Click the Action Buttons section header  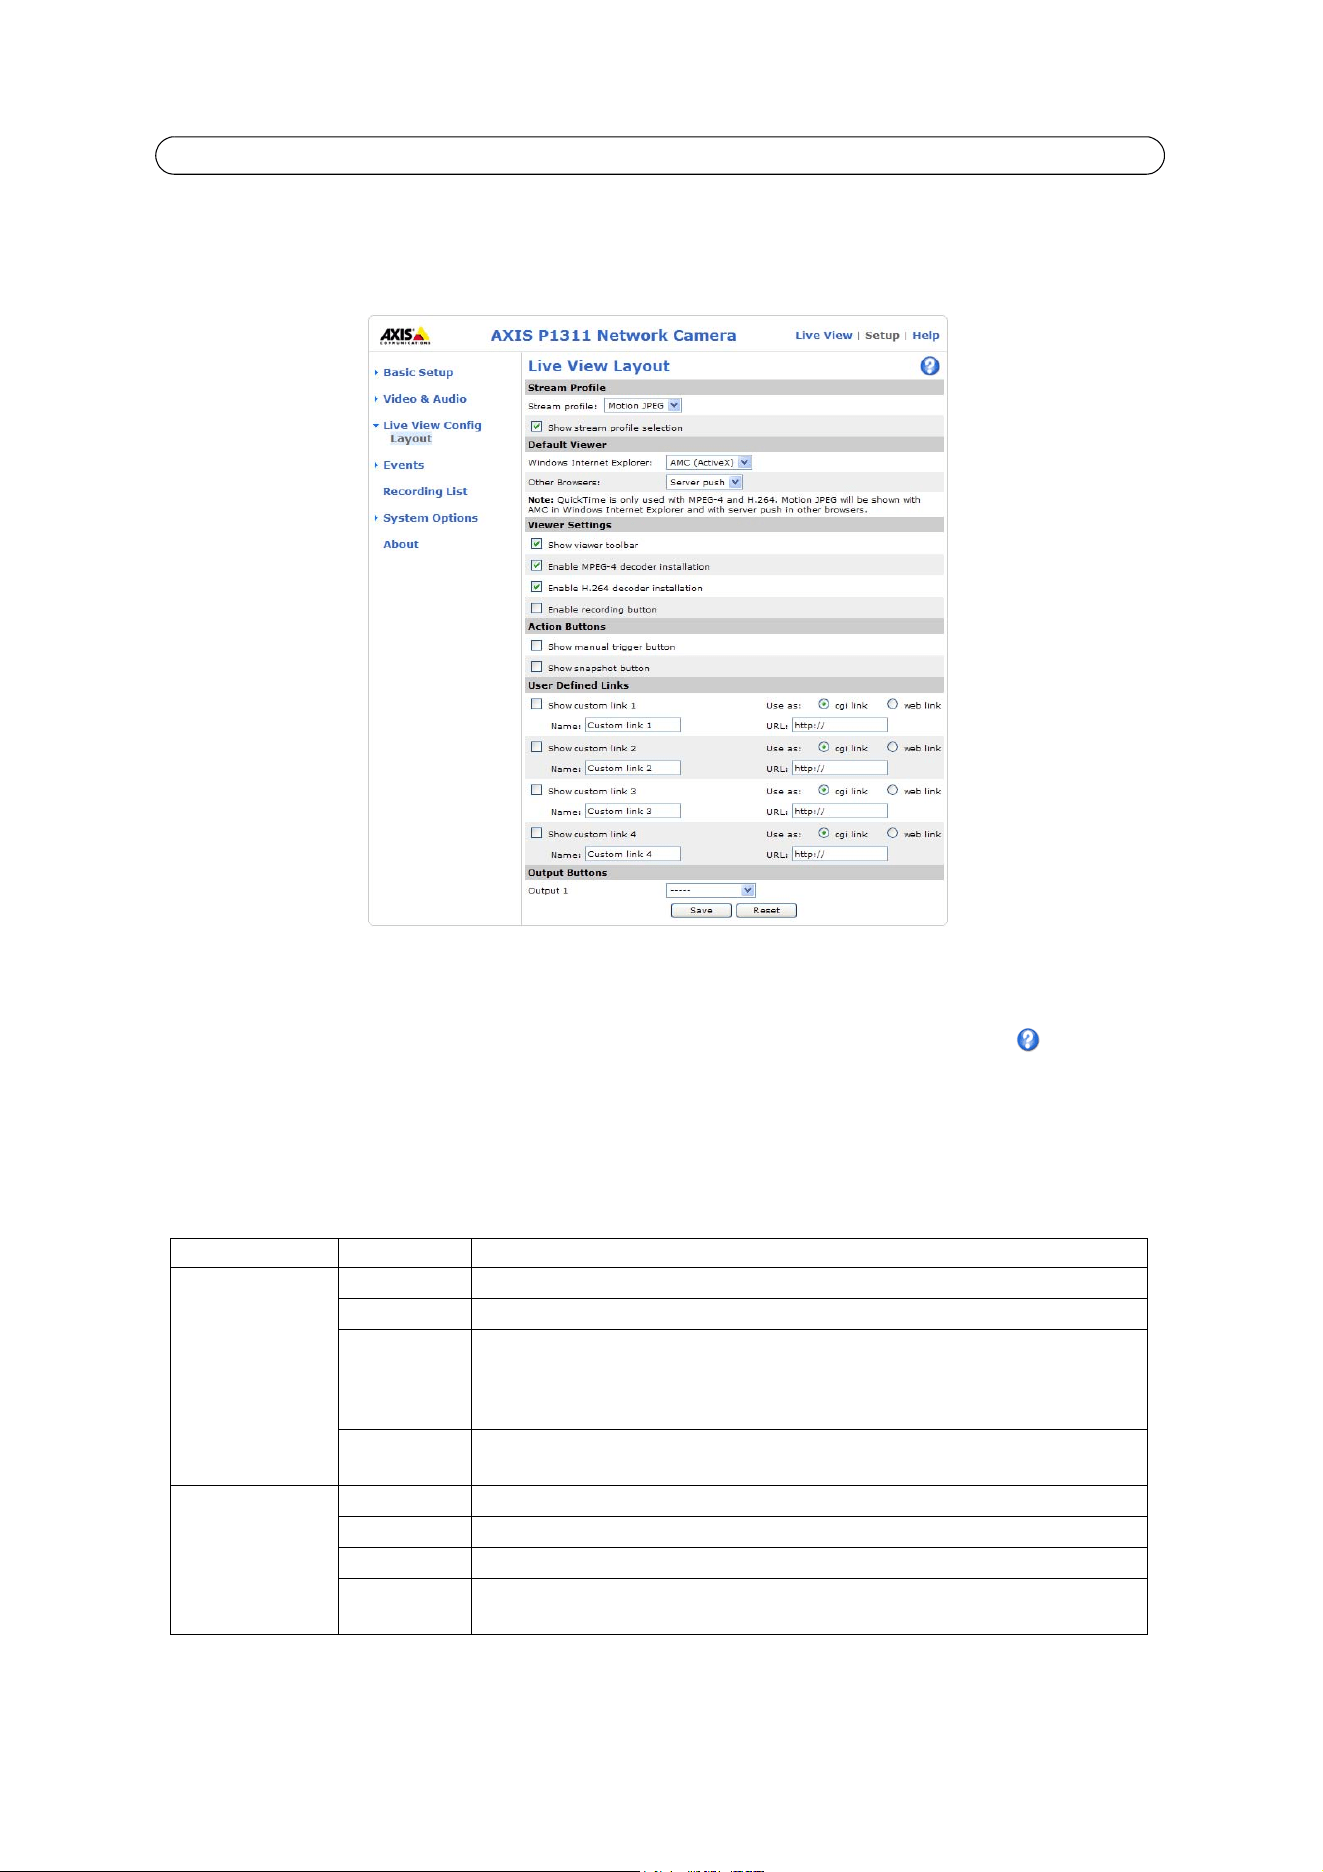734,627
